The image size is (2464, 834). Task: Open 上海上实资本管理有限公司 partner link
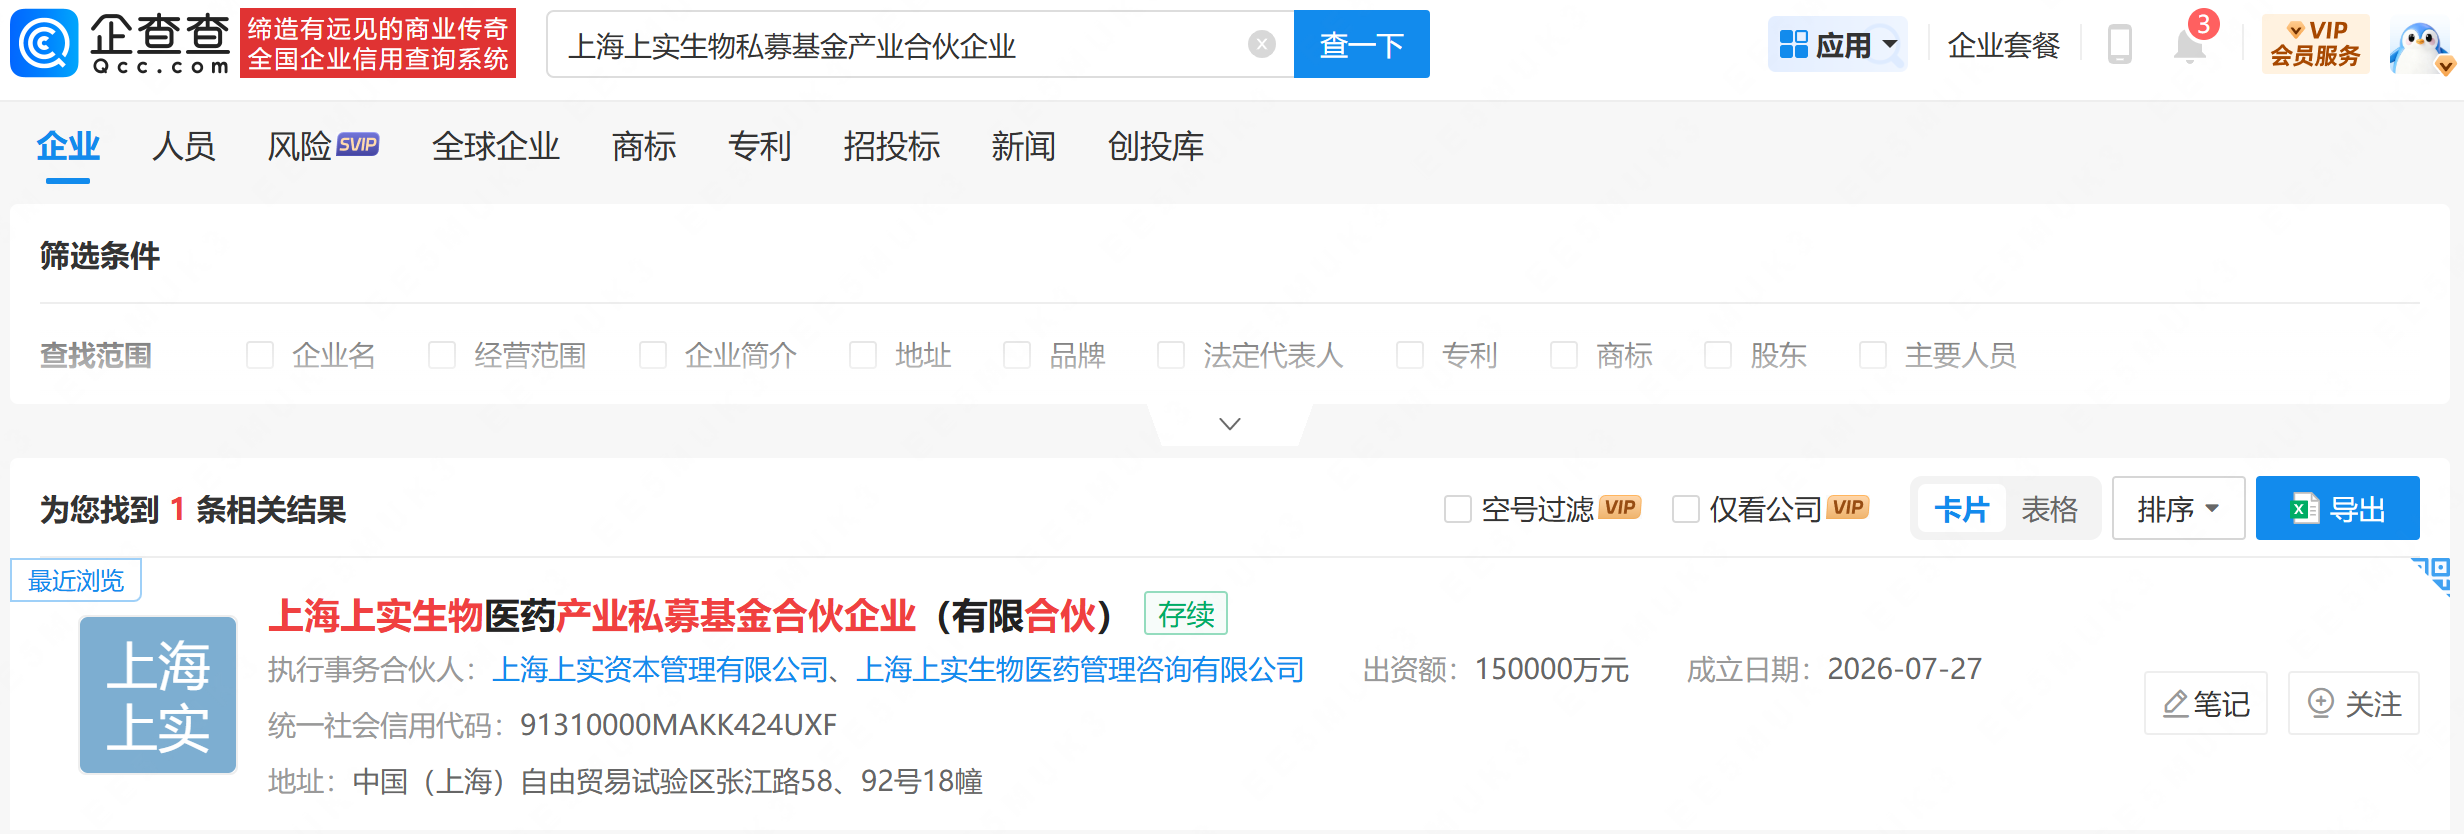(x=660, y=669)
